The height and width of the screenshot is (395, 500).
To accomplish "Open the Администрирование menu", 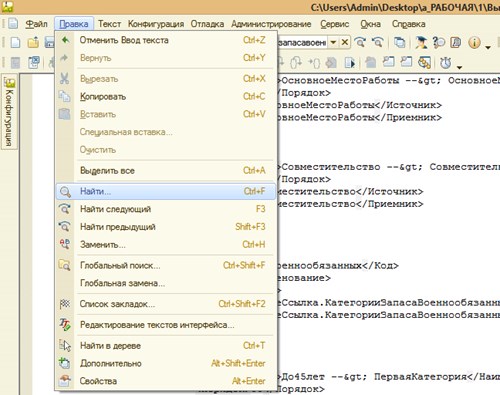I will [271, 24].
